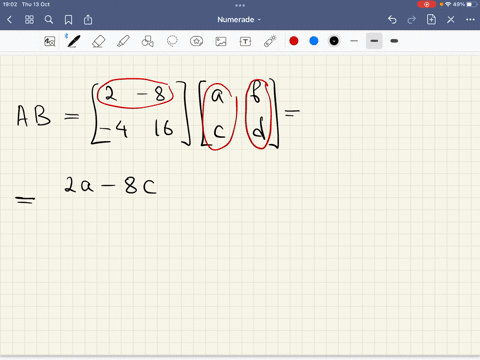Redo the last action

pyautogui.click(x=412, y=20)
